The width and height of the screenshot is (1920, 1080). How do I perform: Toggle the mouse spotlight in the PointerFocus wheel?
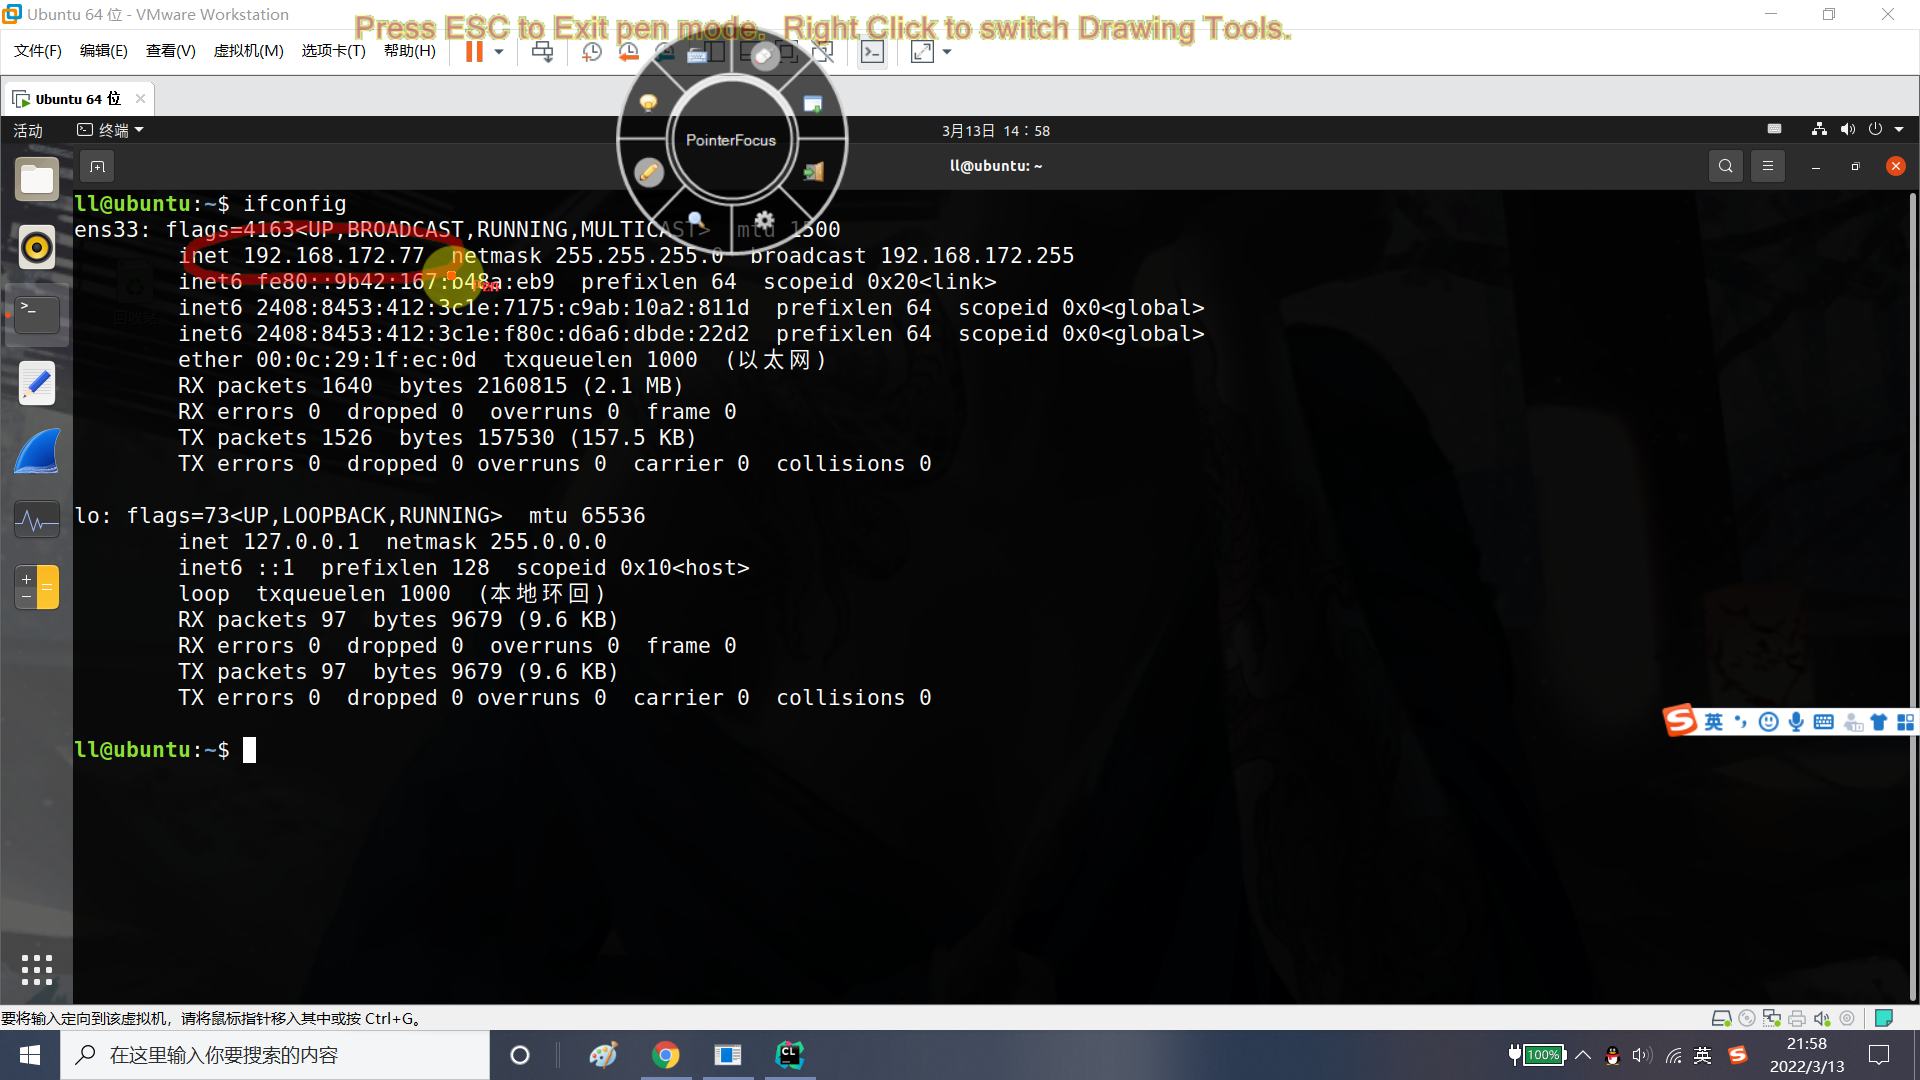(x=764, y=58)
